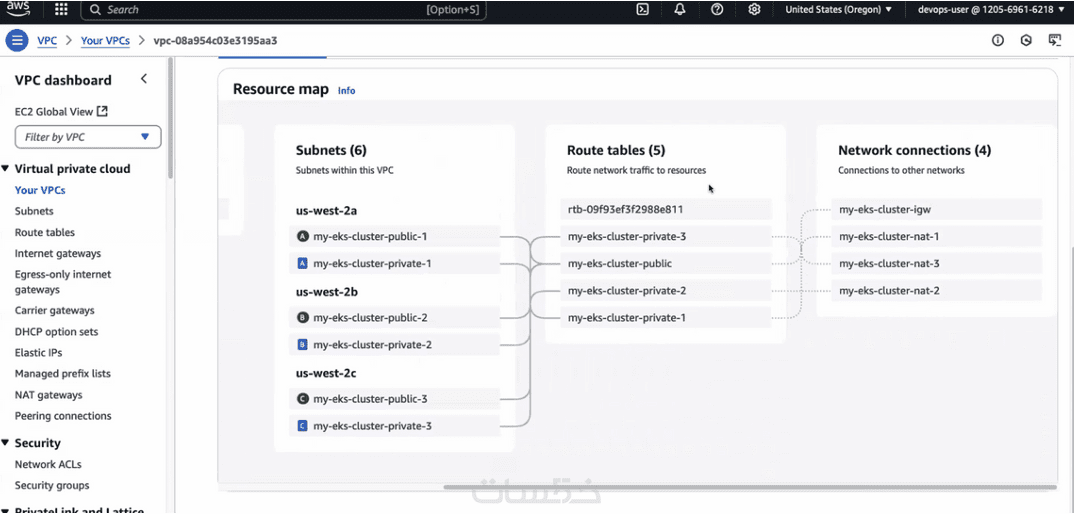
Task: Open the notifications bell
Action: [x=680, y=10]
